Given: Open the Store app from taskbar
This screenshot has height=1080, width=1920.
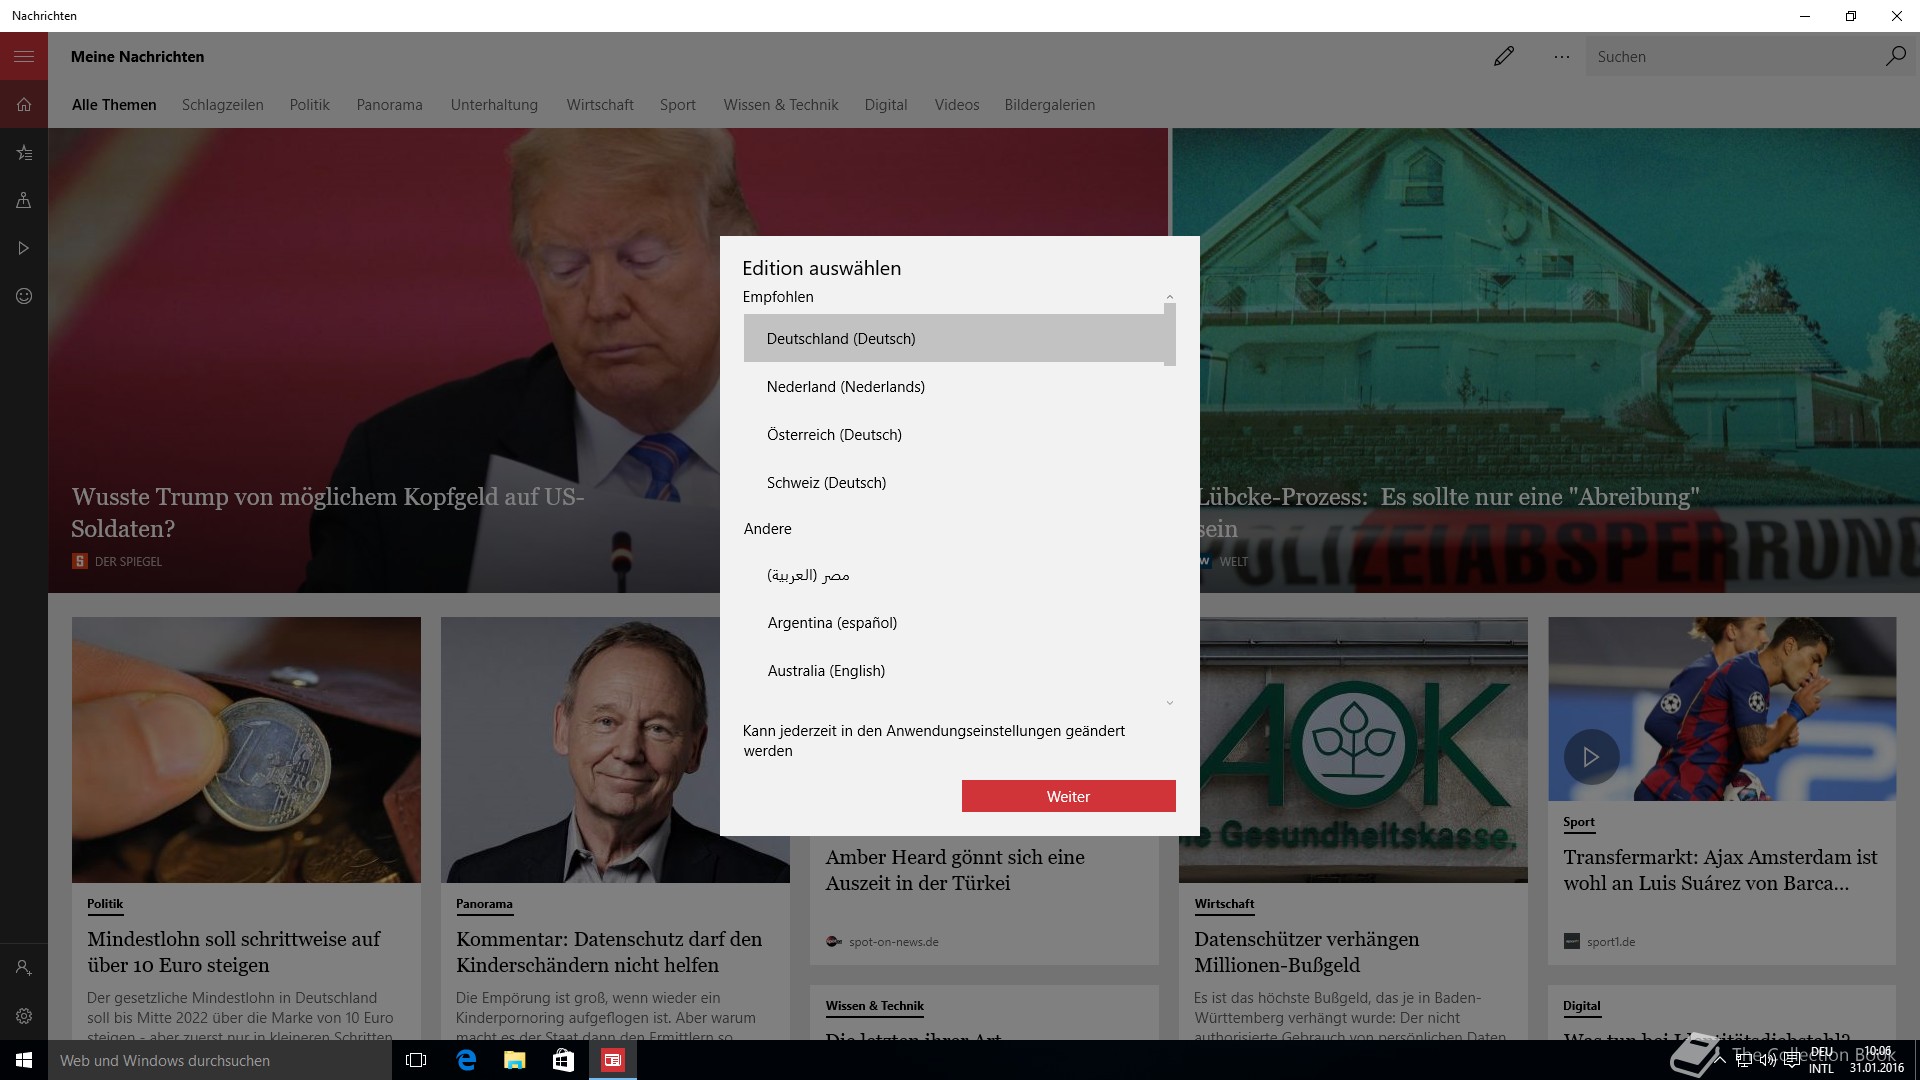Looking at the screenshot, I should 563,1060.
